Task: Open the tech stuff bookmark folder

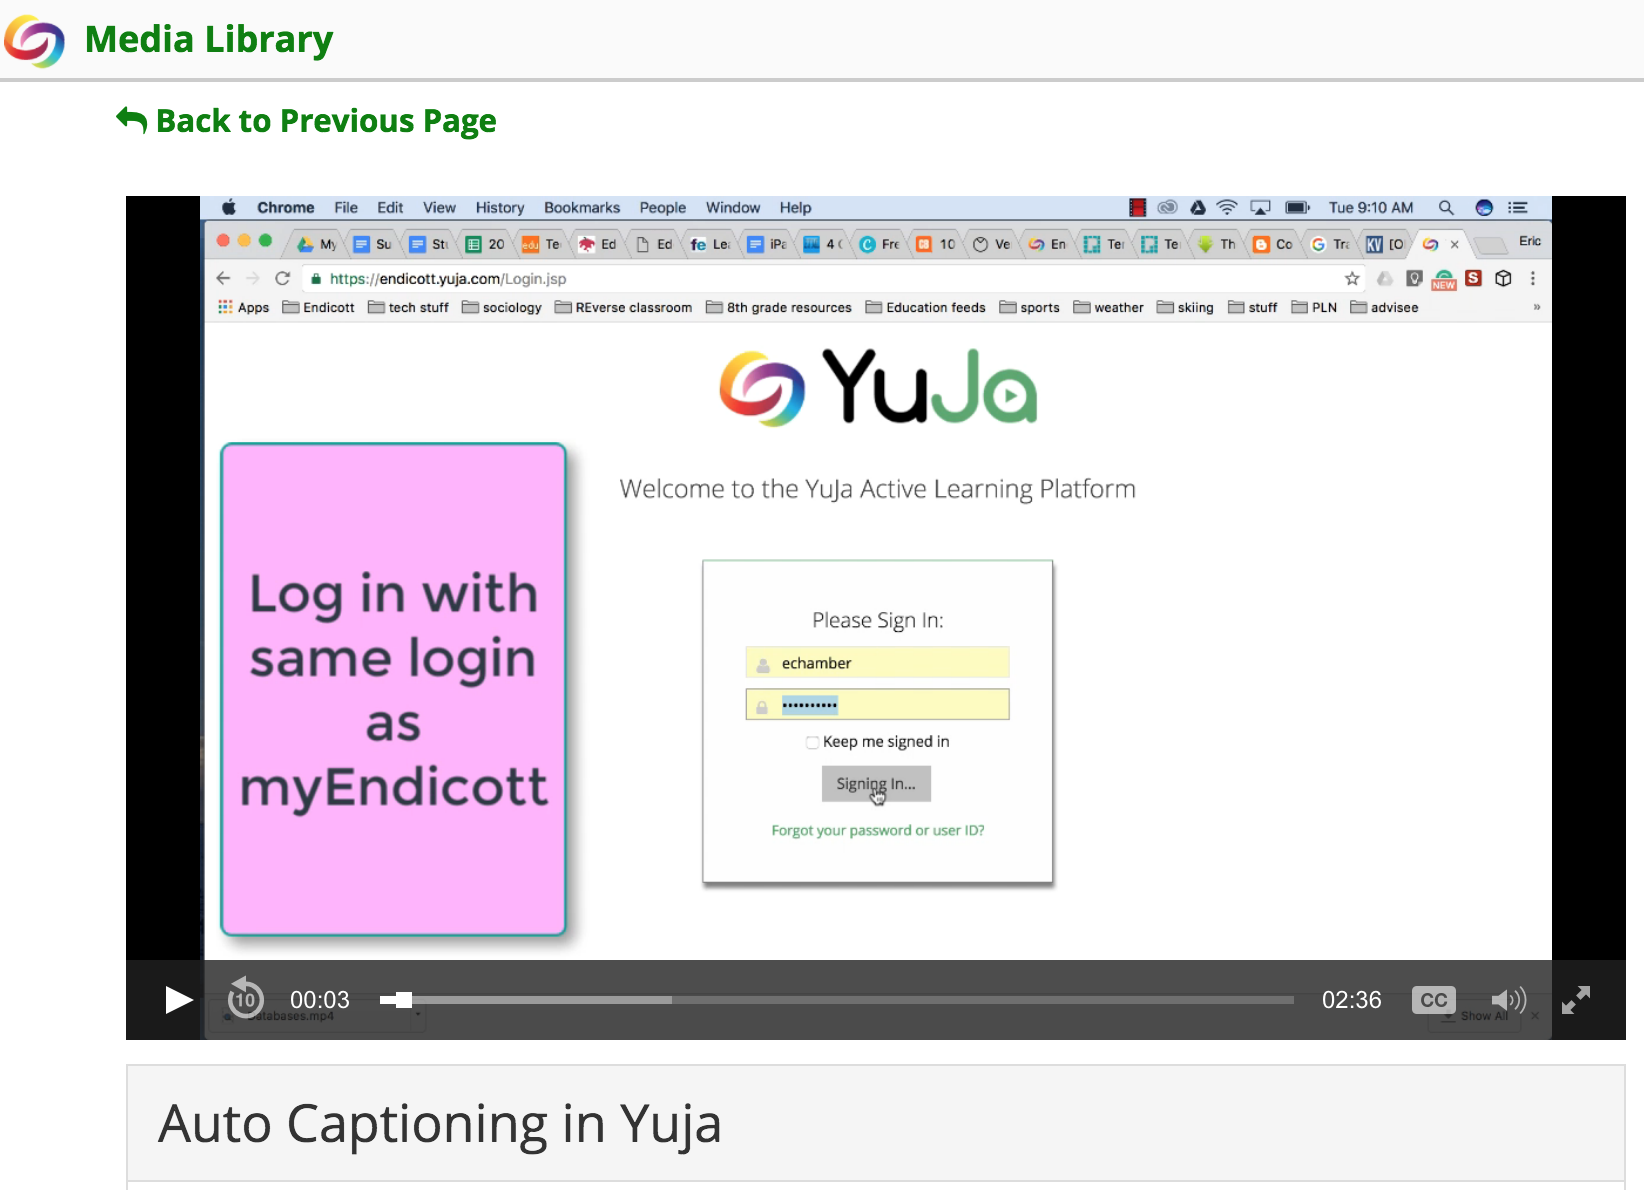Action: click(x=408, y=308)
